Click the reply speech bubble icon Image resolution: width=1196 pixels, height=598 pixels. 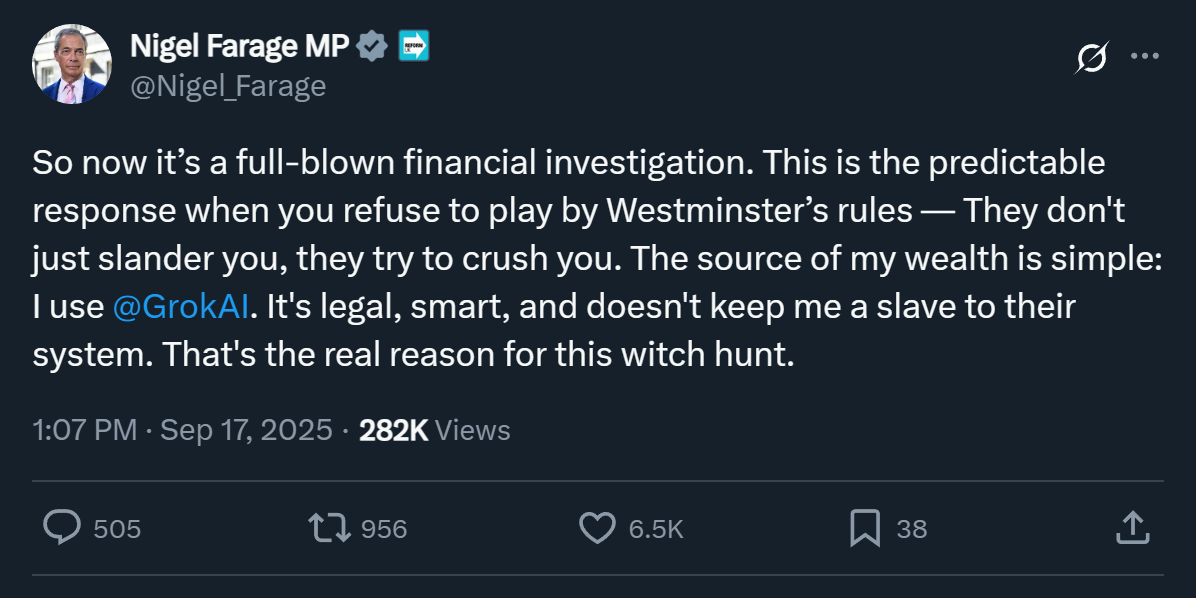[61, 527]
